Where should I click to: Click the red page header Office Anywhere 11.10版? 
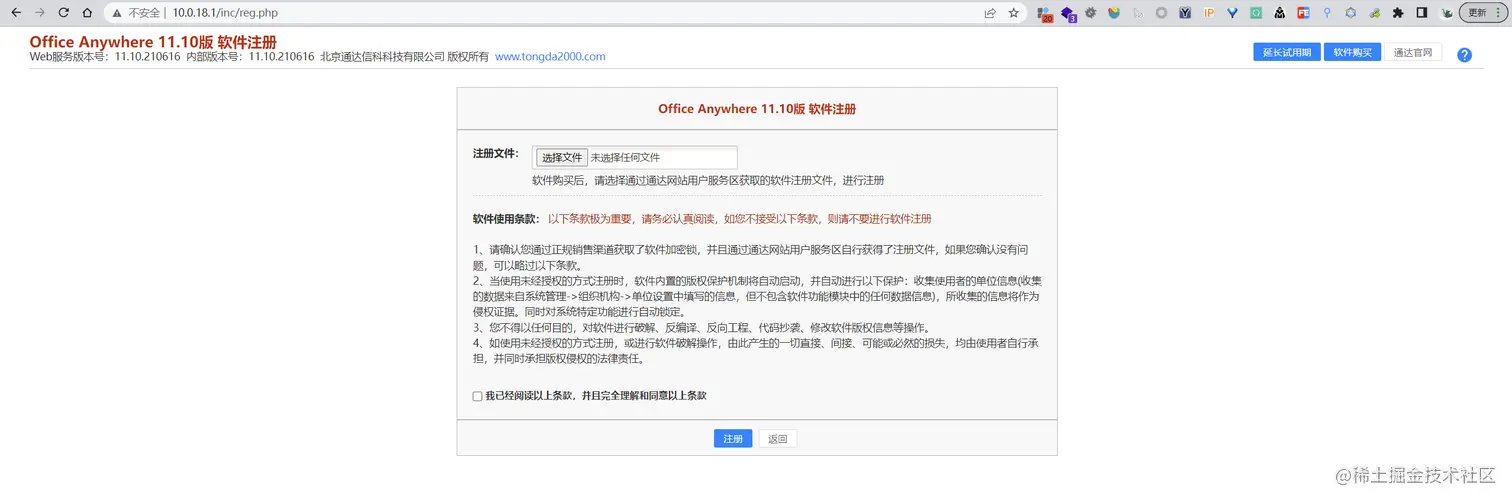[x=153, y=42]
